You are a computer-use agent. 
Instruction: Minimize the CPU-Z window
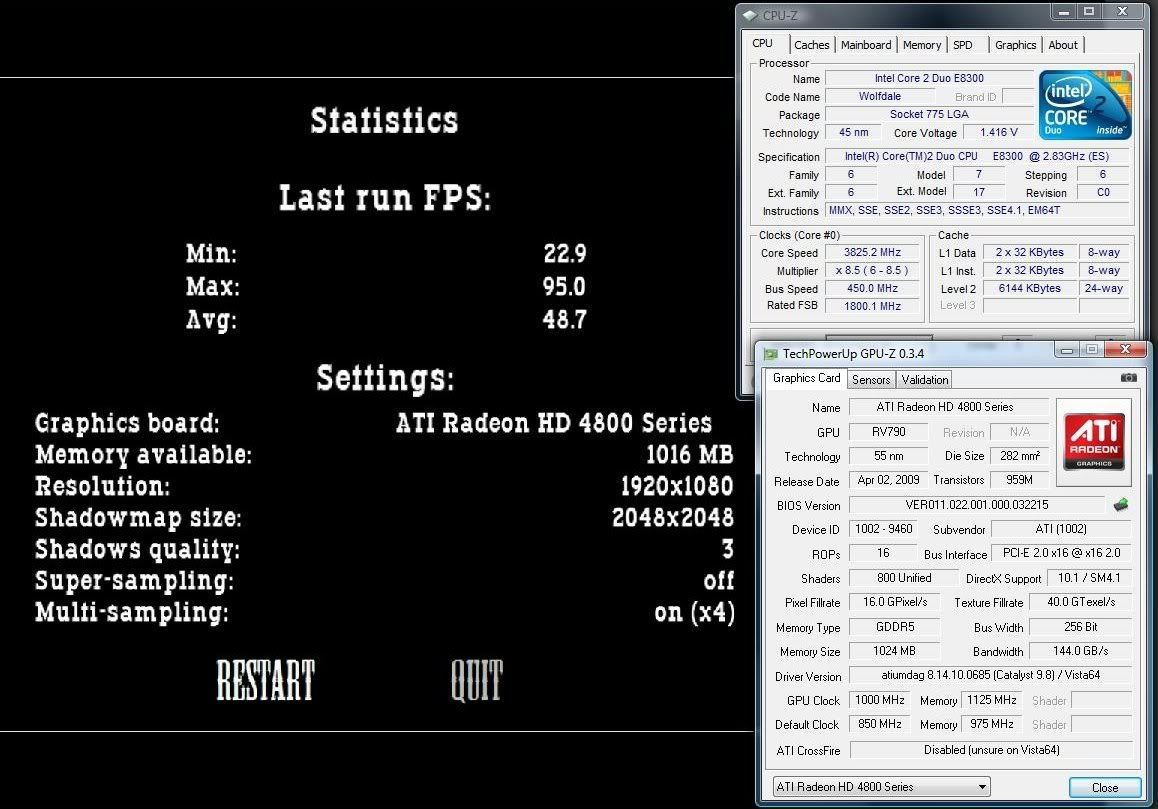[x=1063, y=12]
